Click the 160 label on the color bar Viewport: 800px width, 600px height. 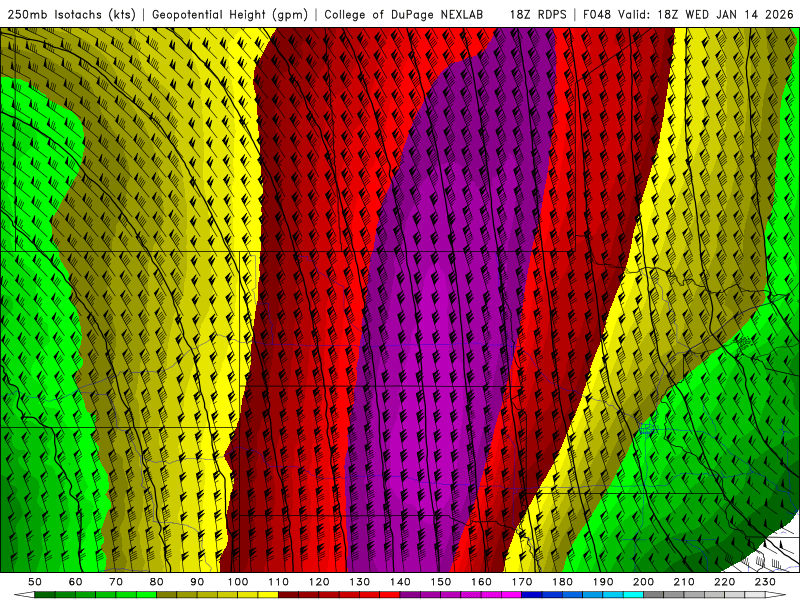[481, 582]
